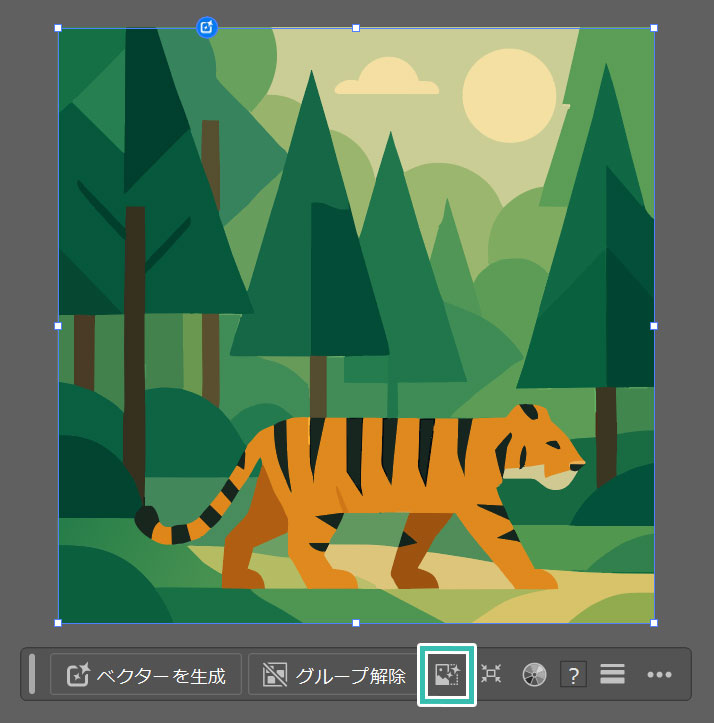Click the ベクターを生成 button
Image resolution: width=714 pixels, height=723 pixels.
point(146,675)
